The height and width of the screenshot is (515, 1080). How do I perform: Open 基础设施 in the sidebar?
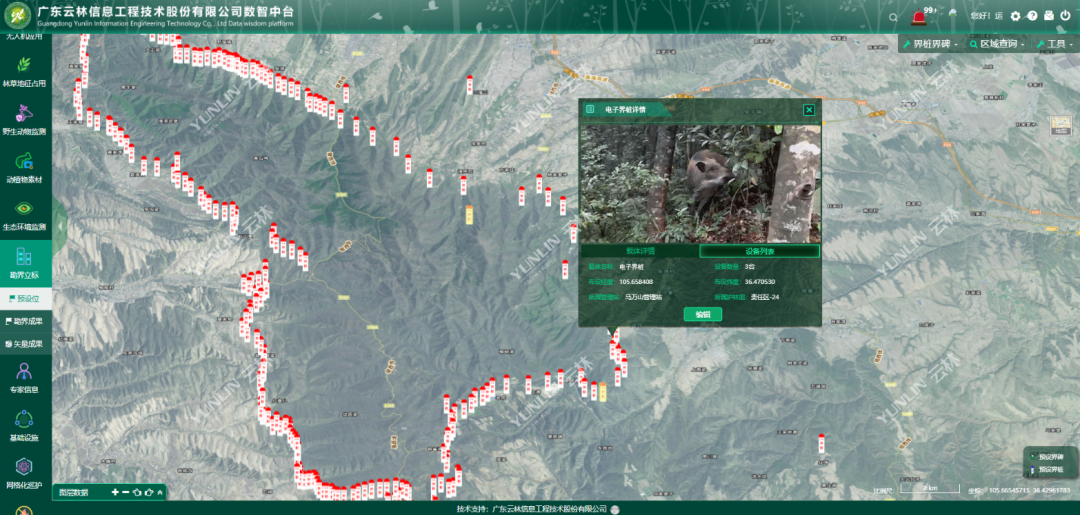(24, 425)
